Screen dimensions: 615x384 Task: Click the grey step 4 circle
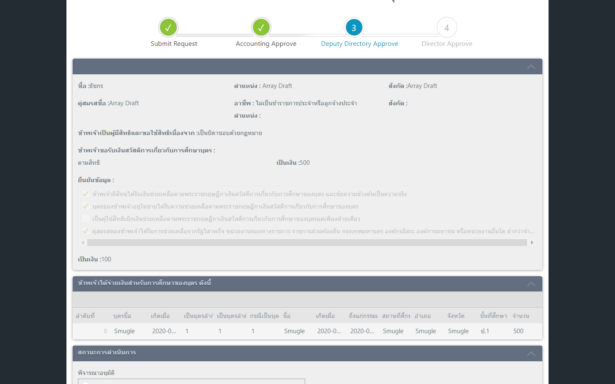446,27
